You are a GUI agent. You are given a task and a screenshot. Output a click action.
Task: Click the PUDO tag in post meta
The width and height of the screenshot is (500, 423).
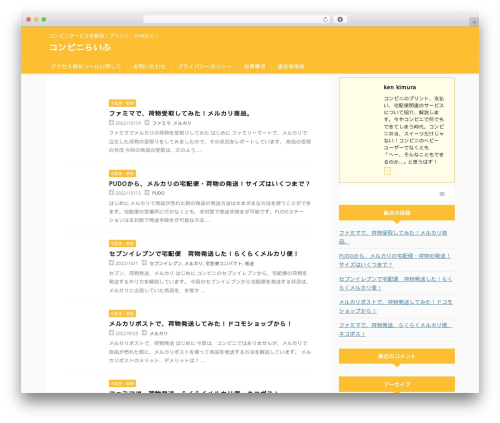click(158, 193)
